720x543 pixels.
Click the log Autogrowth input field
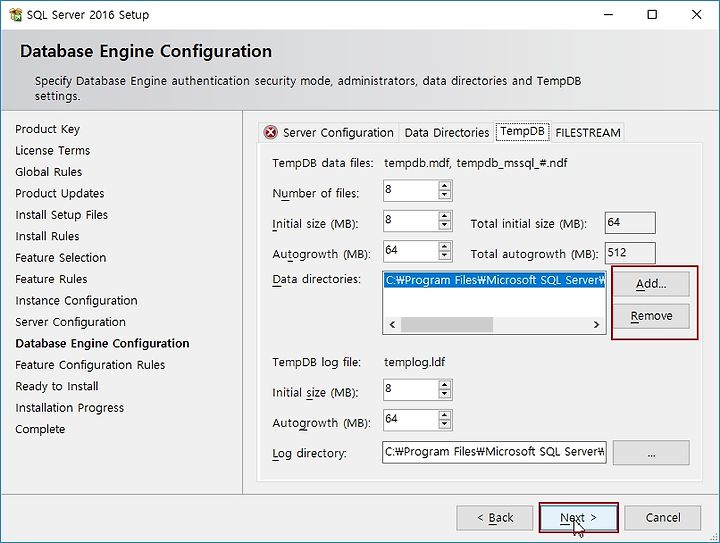tap(411, 420)
